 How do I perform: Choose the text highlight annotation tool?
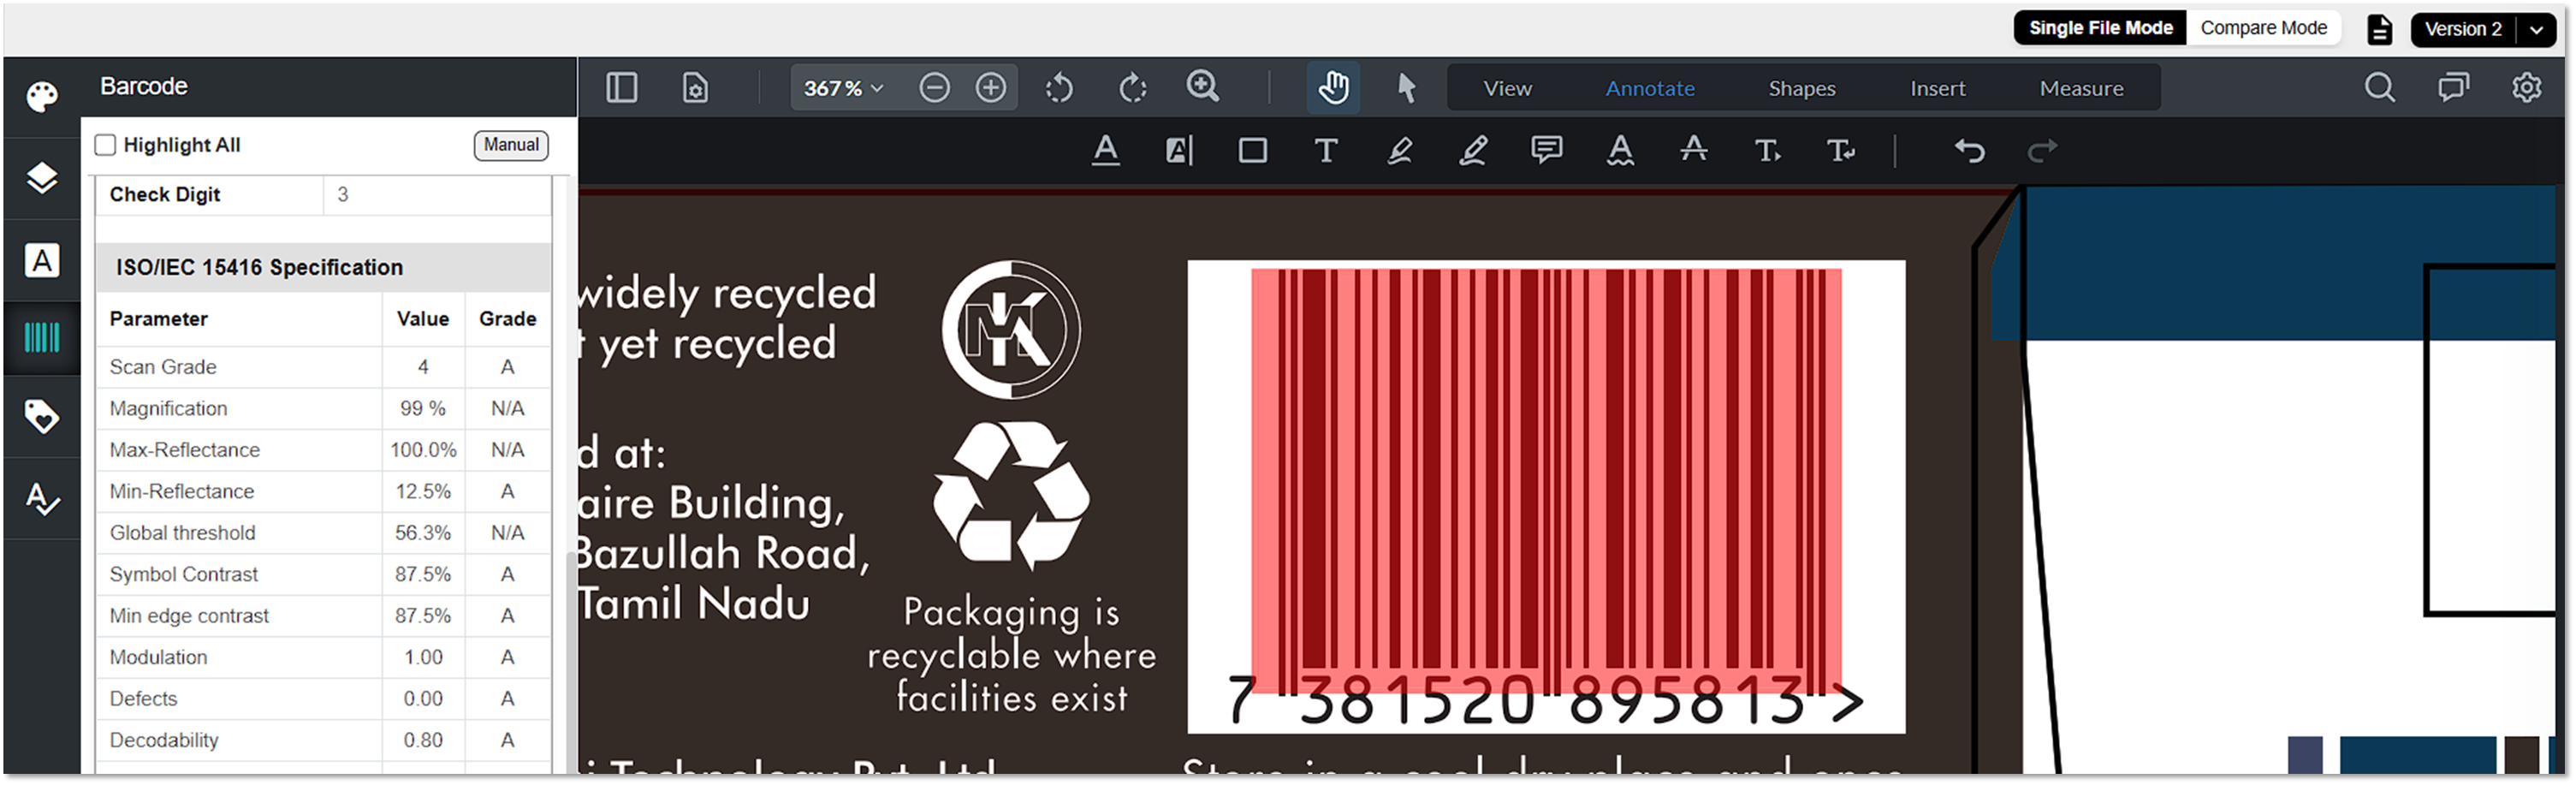click(1180, 150)
